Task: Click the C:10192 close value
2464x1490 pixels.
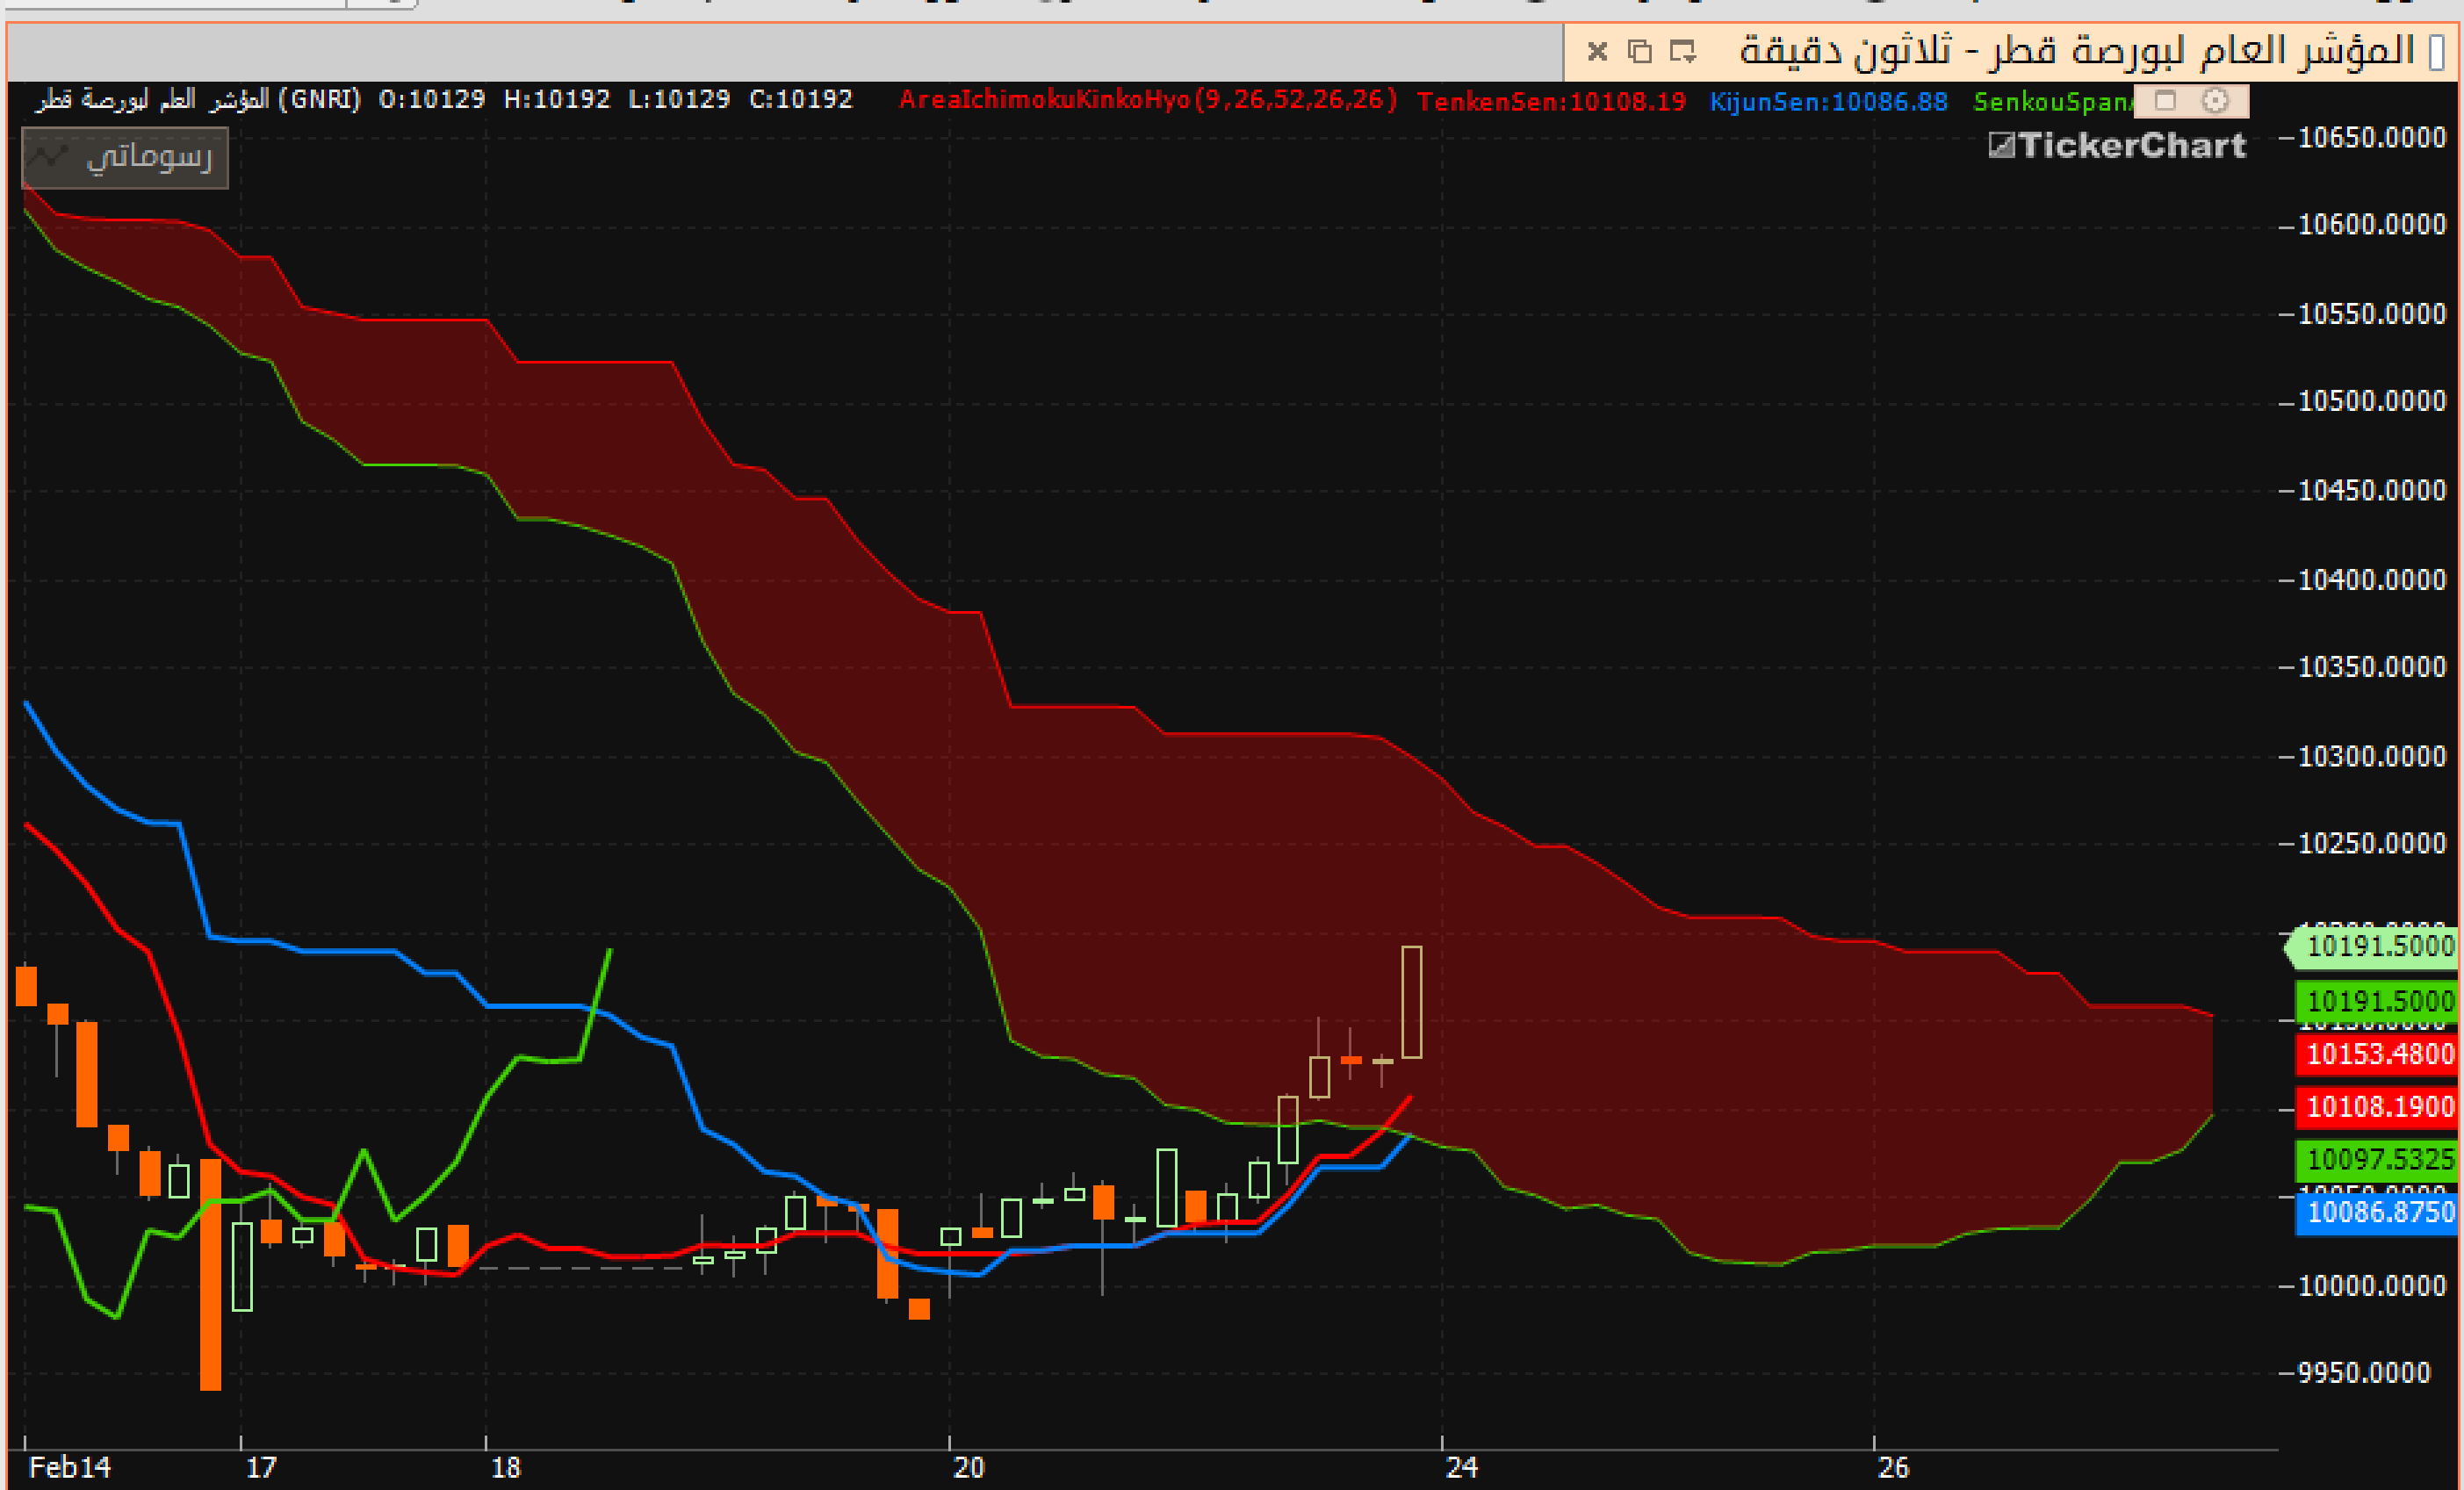Action: pos(800,99)
